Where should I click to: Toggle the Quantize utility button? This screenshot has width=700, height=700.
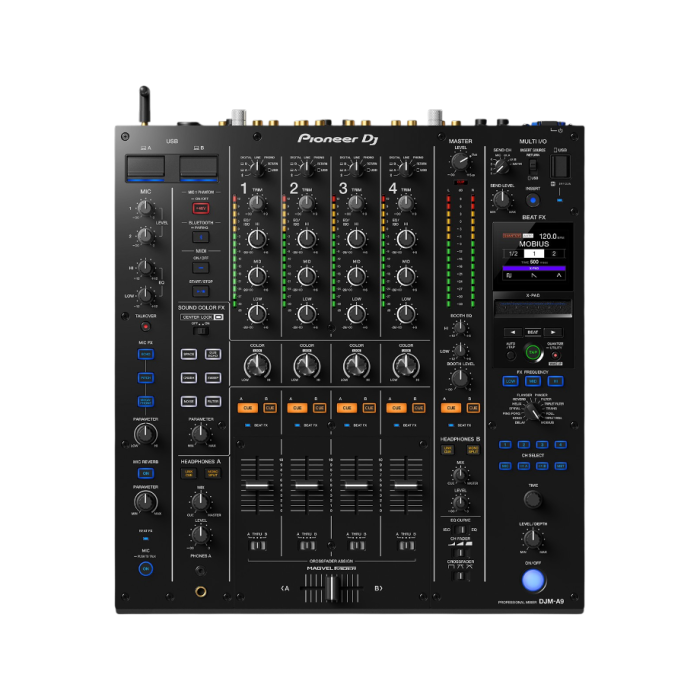pyautogui.click(x=555, y=355)
